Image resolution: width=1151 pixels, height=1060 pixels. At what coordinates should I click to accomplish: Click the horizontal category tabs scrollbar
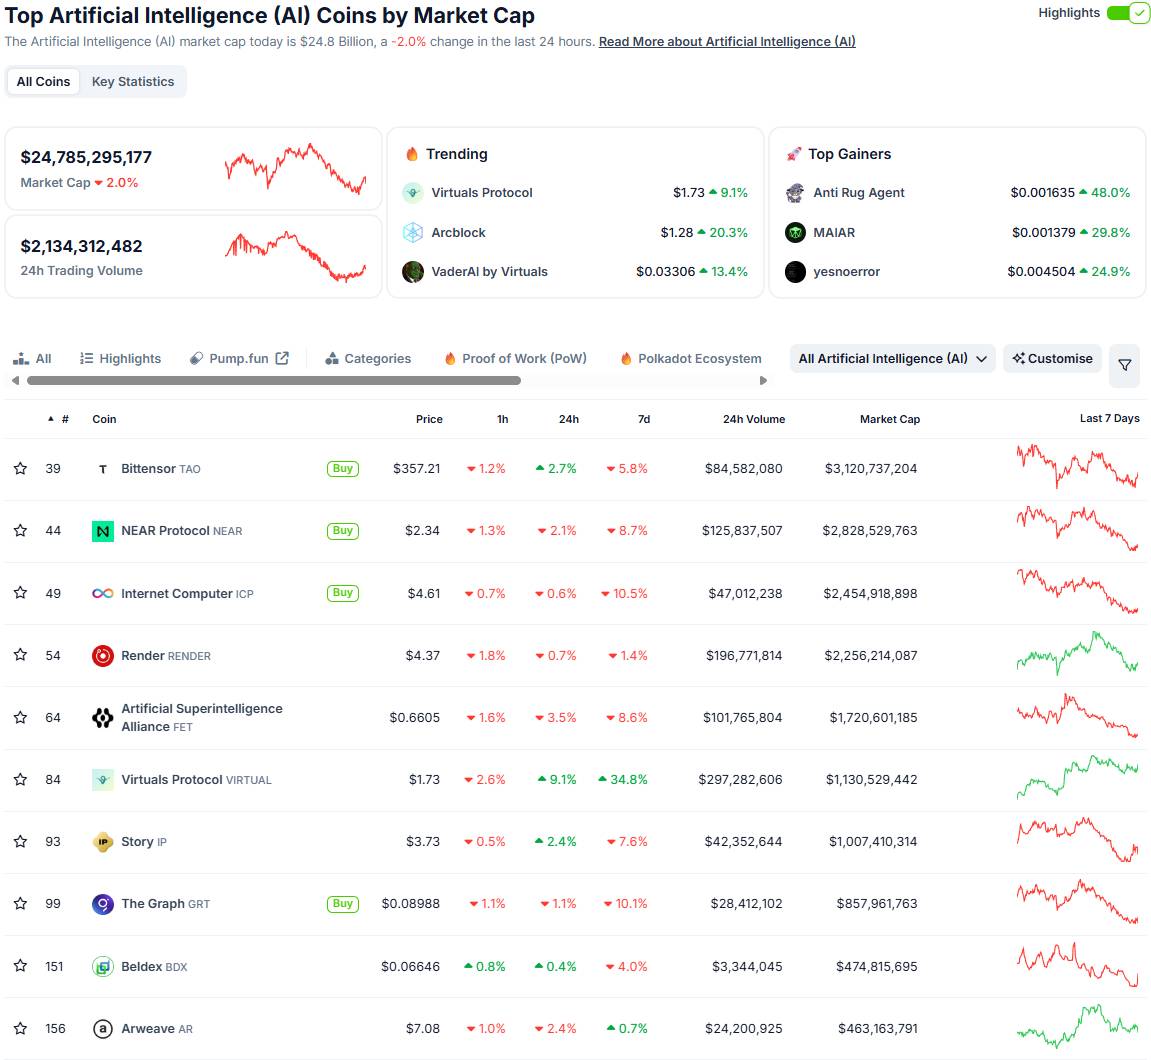point(274,381)
